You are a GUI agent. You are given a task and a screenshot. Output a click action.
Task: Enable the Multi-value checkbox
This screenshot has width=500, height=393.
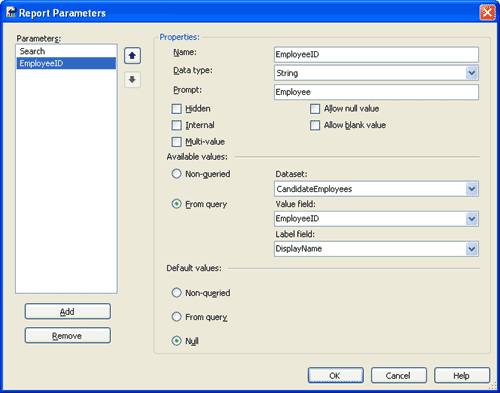pos(176,142)
